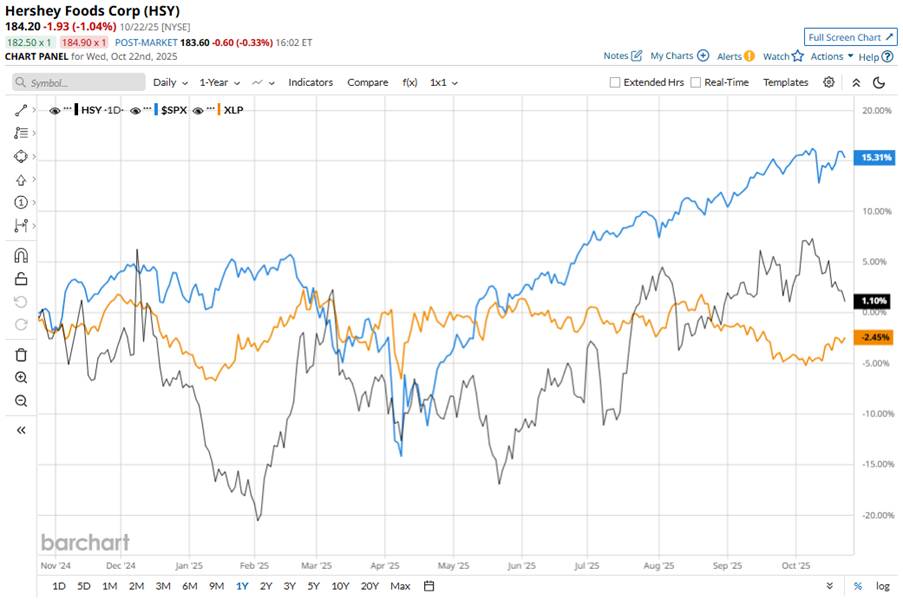Open the Indicators menu
Screen dimensions: 903x606
(x=310, y=82)
